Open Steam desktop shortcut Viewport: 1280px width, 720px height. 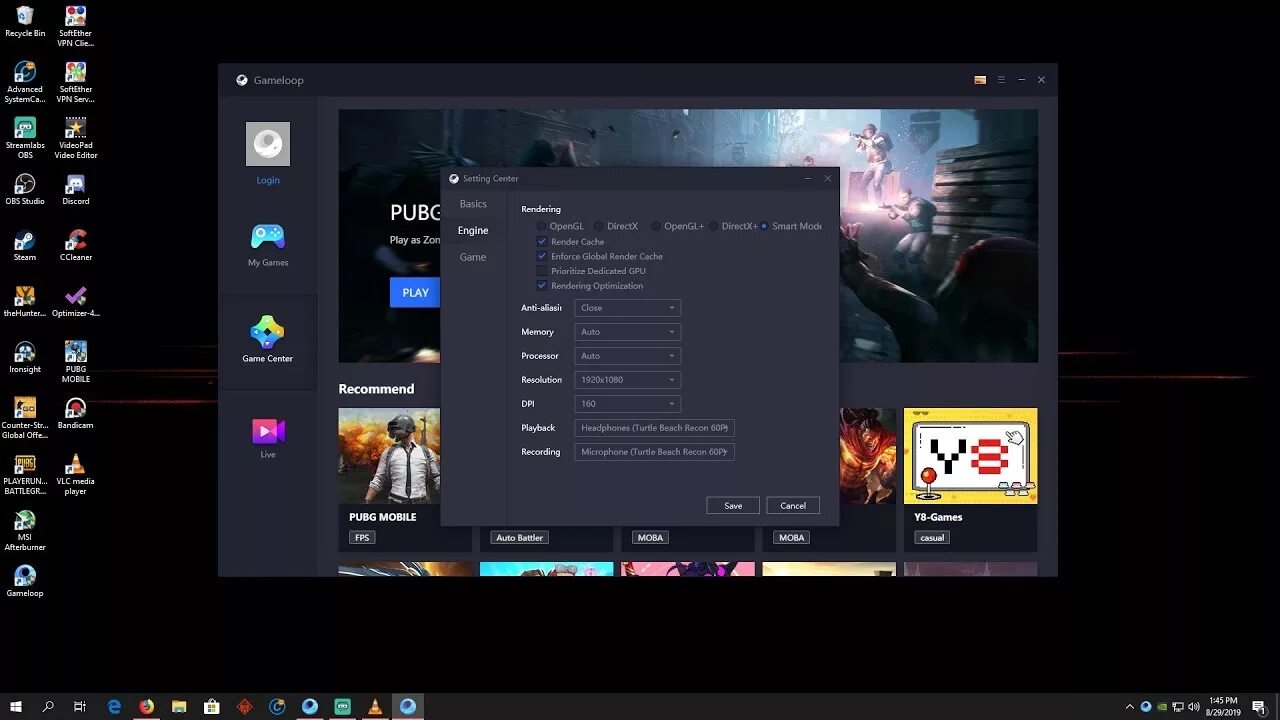coord(25,245)
